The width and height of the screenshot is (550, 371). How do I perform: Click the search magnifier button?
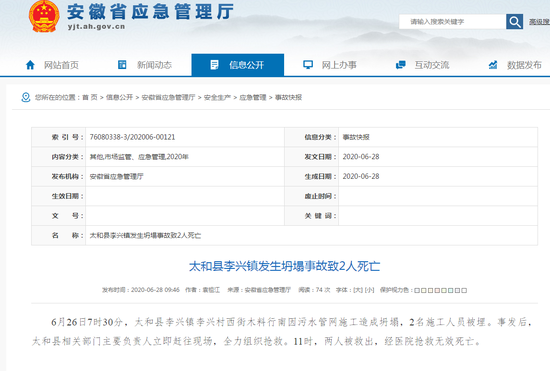point(514,22)
